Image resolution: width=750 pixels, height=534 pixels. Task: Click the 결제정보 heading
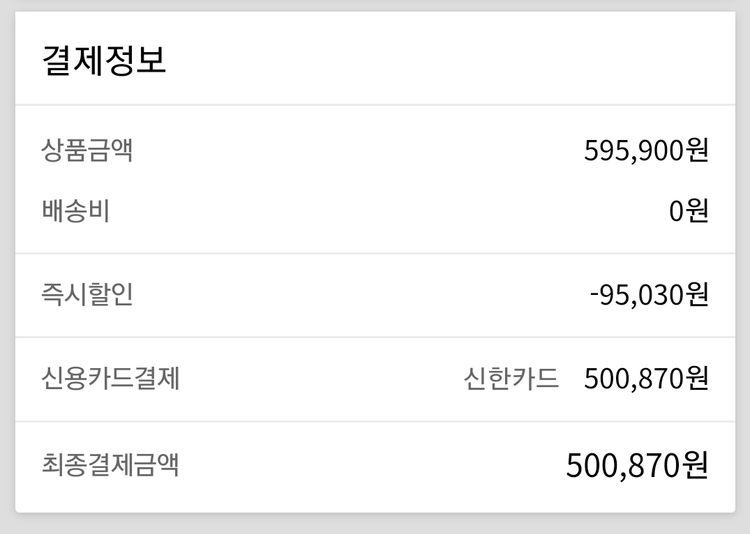pyautogui.click(x=104, y=59)
